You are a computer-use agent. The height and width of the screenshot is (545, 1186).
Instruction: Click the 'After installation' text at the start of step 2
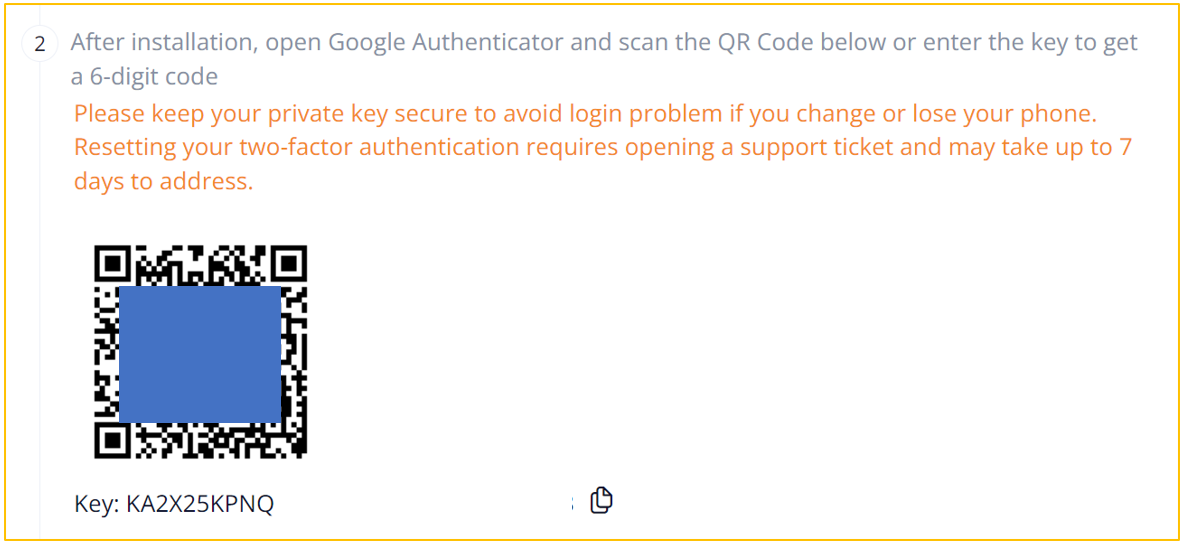164,42
